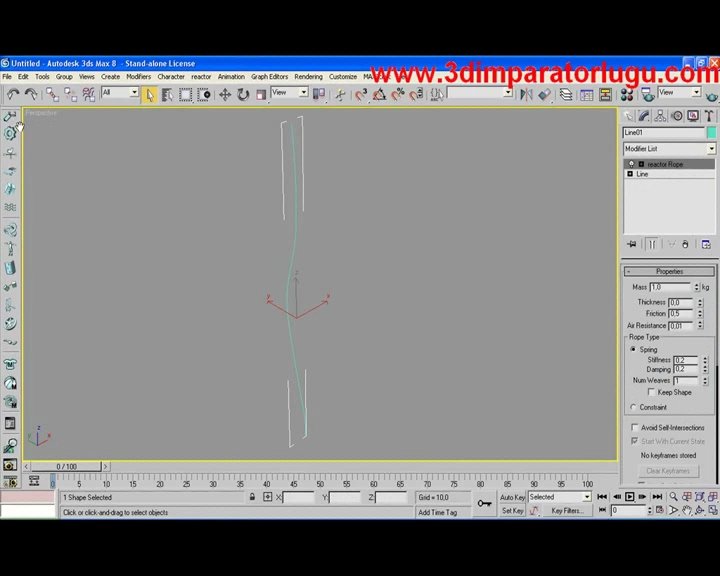The width and height of the screenshot is (720, 576).
Task: Toggle Start With Current State checkbox
Action: pyautogui.click(x=635, y=441)
